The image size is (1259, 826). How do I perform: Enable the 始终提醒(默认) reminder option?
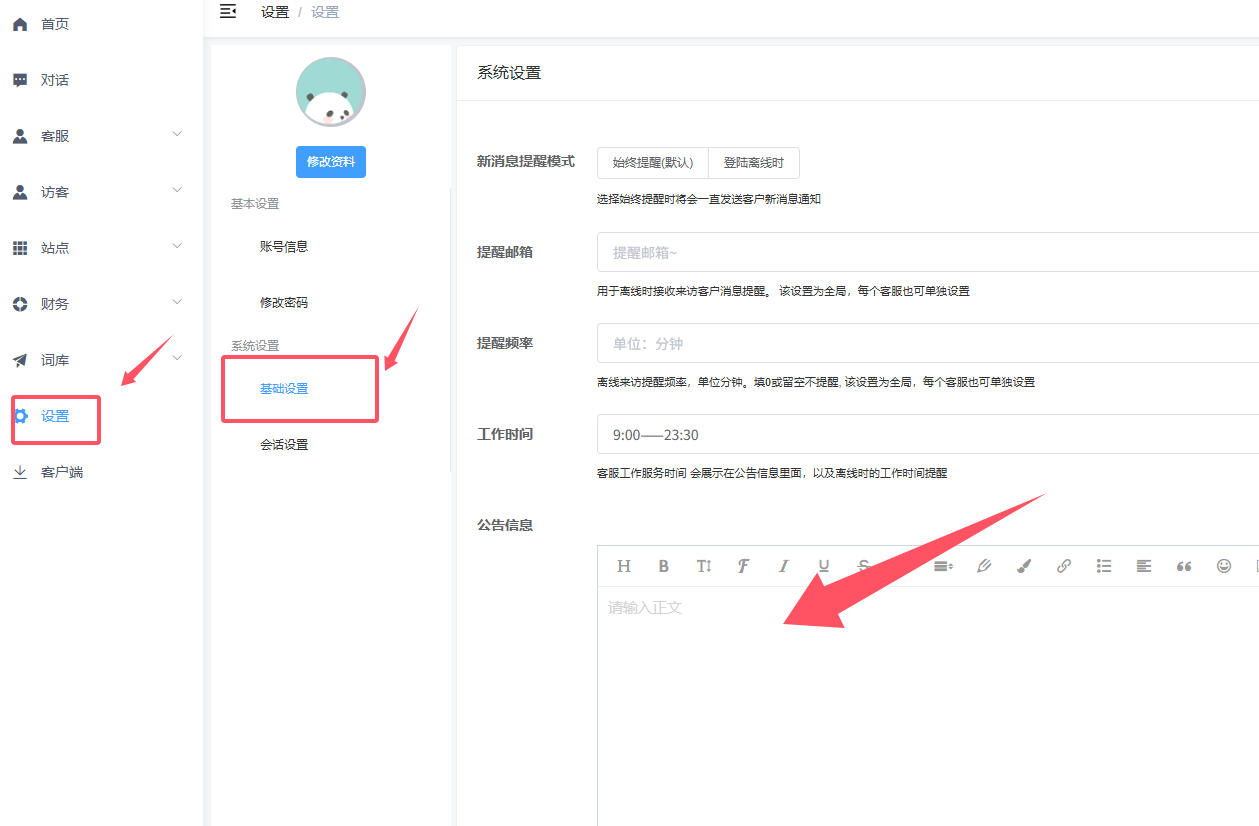coord(651,162)
